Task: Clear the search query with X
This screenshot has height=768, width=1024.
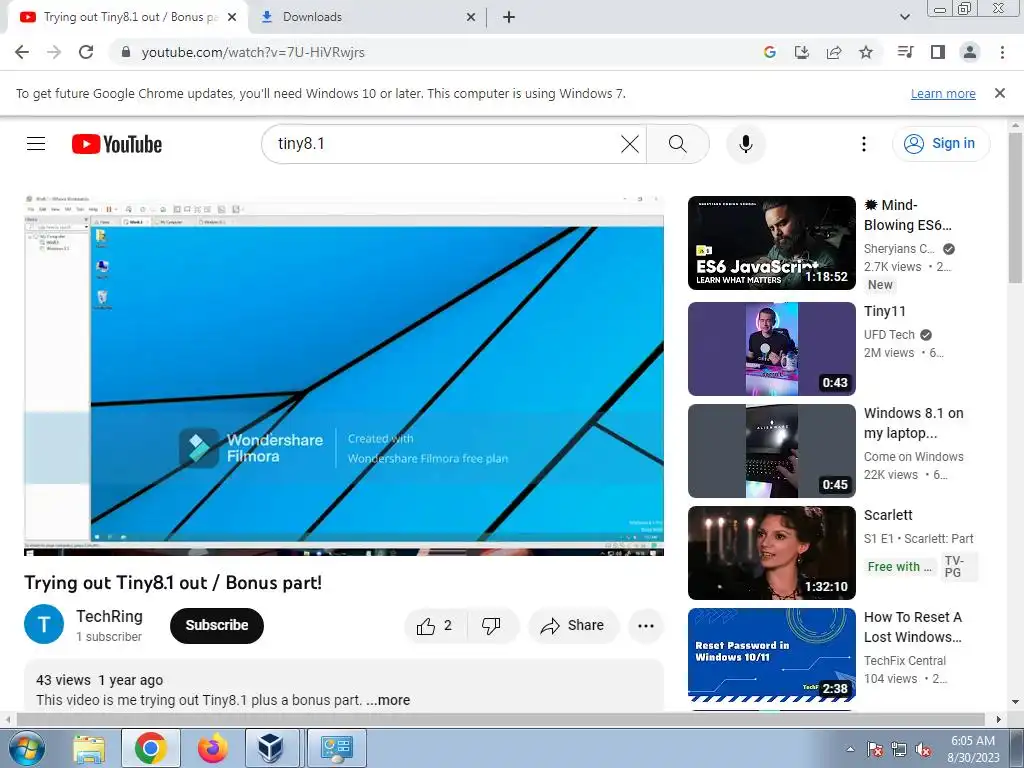Action: pos(630,144)
